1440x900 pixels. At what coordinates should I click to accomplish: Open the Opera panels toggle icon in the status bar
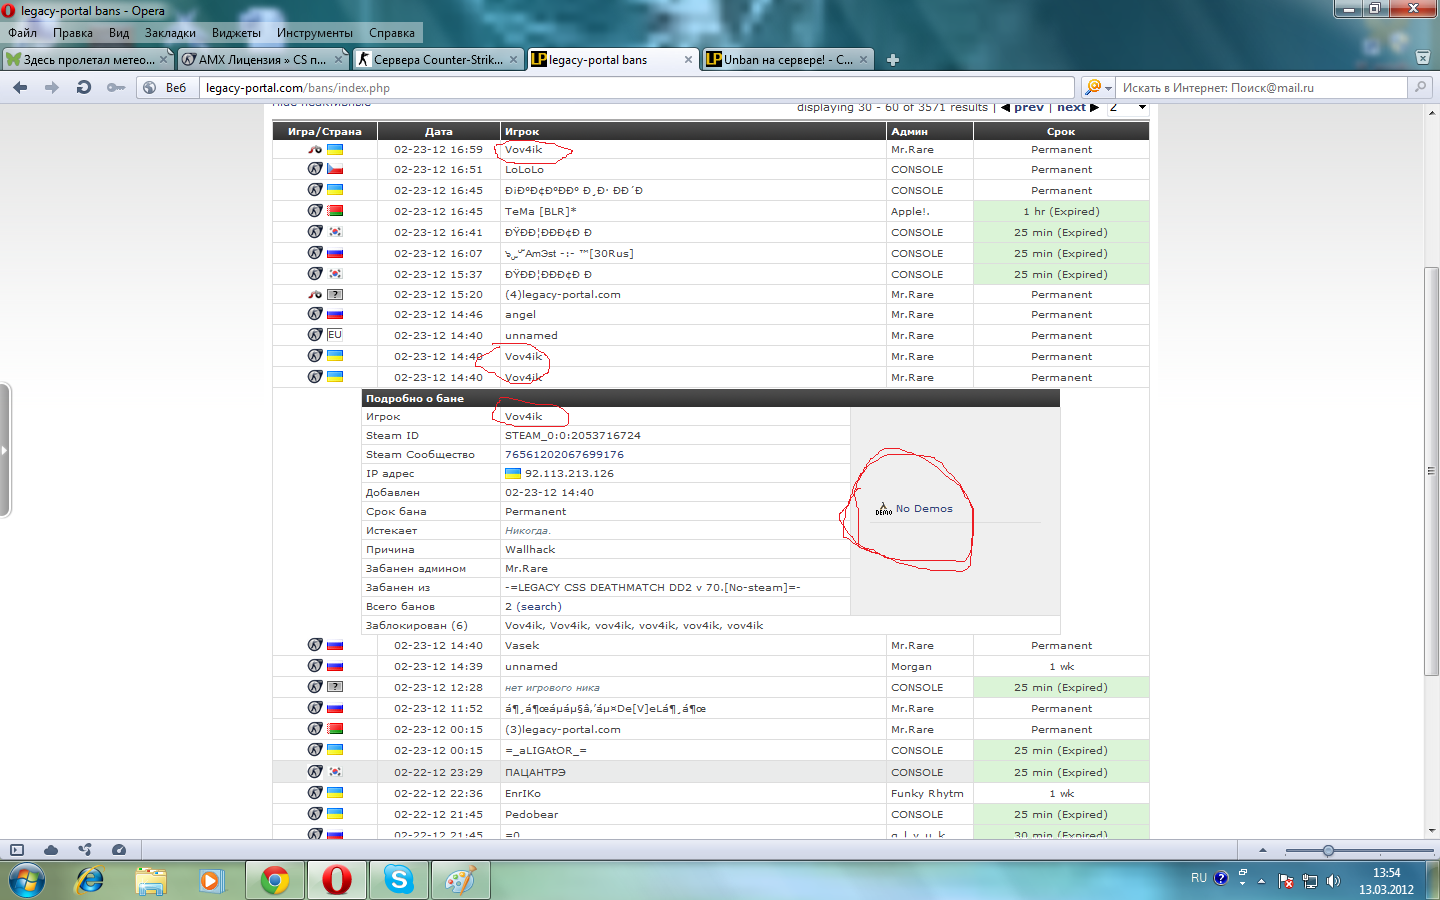[x=17, y=850]
